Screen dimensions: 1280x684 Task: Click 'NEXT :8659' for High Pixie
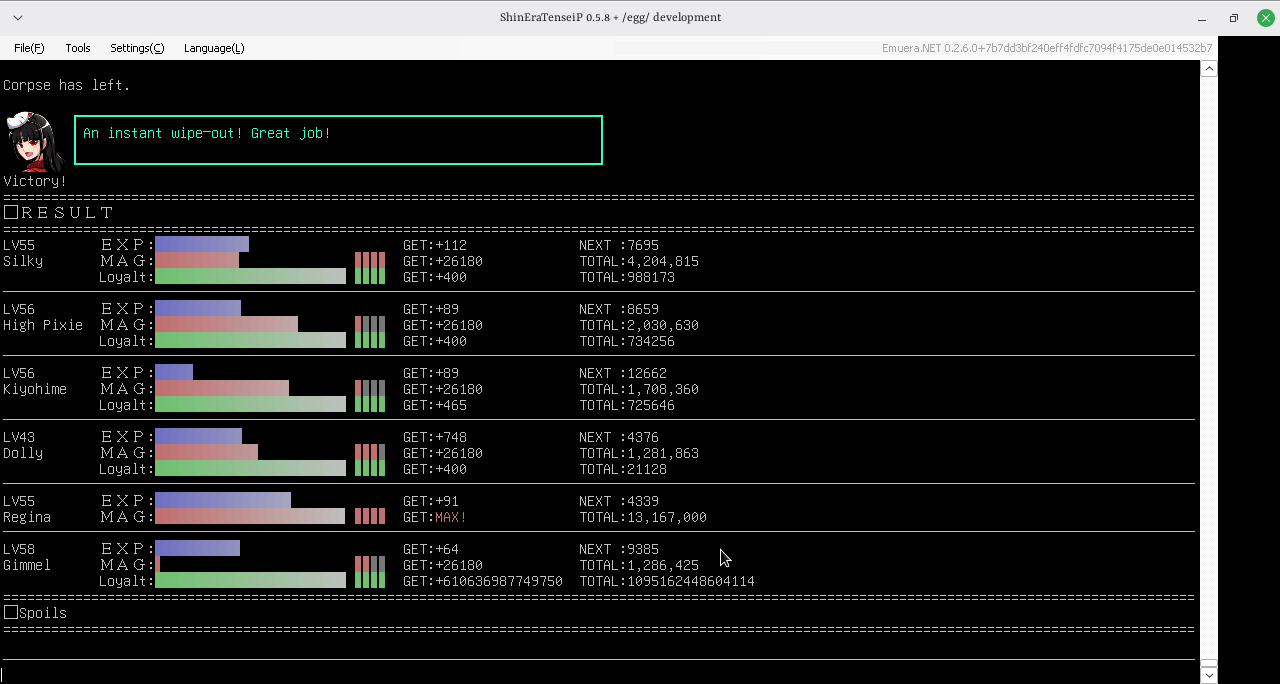click(x=619, y=309)
